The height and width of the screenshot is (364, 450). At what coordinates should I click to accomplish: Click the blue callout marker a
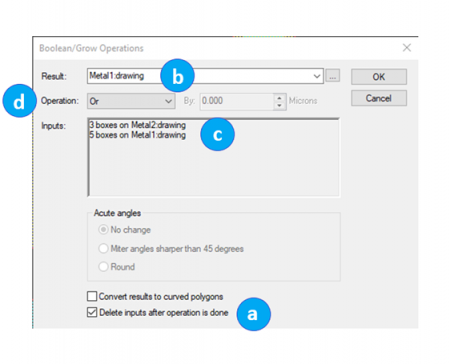[x=254, y=314]
